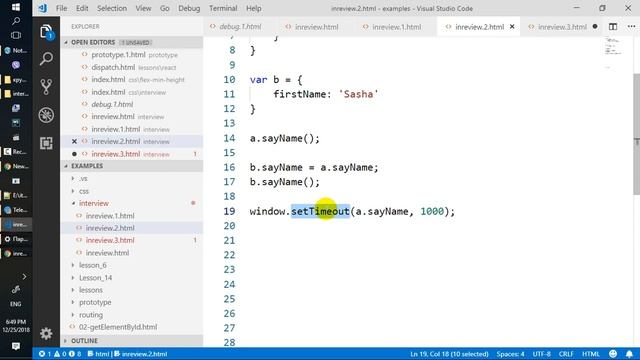Image resolution: width=640 pixels, height=360 pixels.
Task: Open the Go menu
Action: tap(164, 8)
